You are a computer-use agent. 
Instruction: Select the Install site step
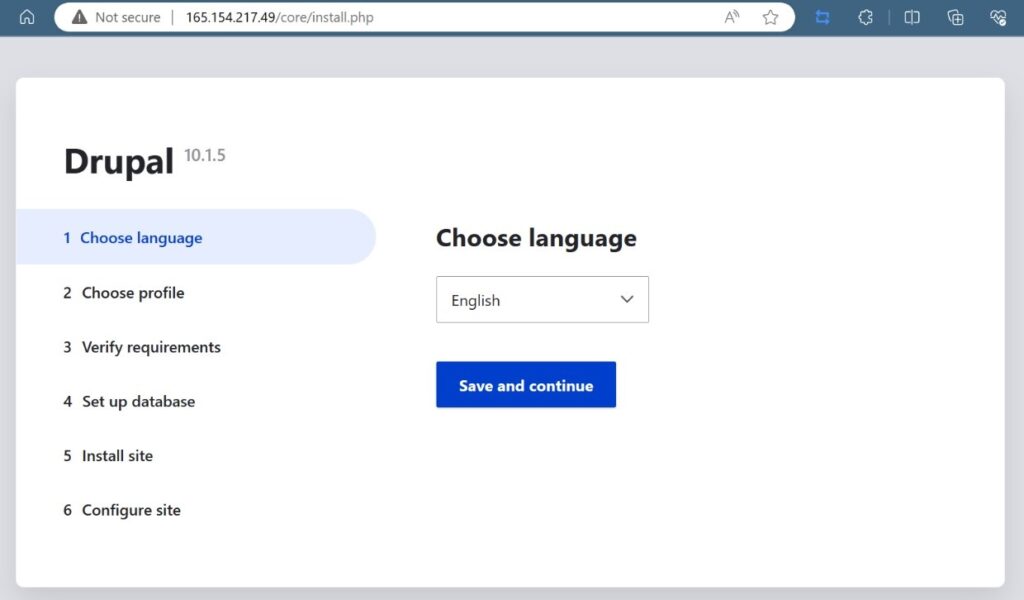coord(117,455)
